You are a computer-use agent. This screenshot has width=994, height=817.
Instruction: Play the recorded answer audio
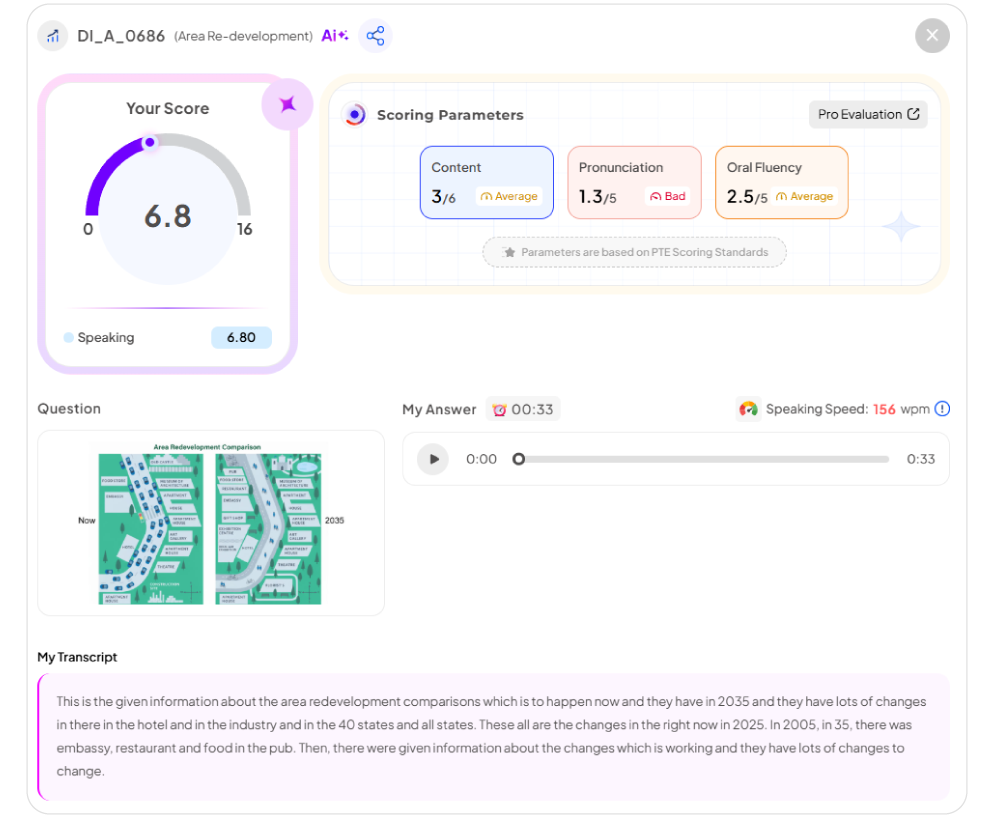(x=433, y=459)
